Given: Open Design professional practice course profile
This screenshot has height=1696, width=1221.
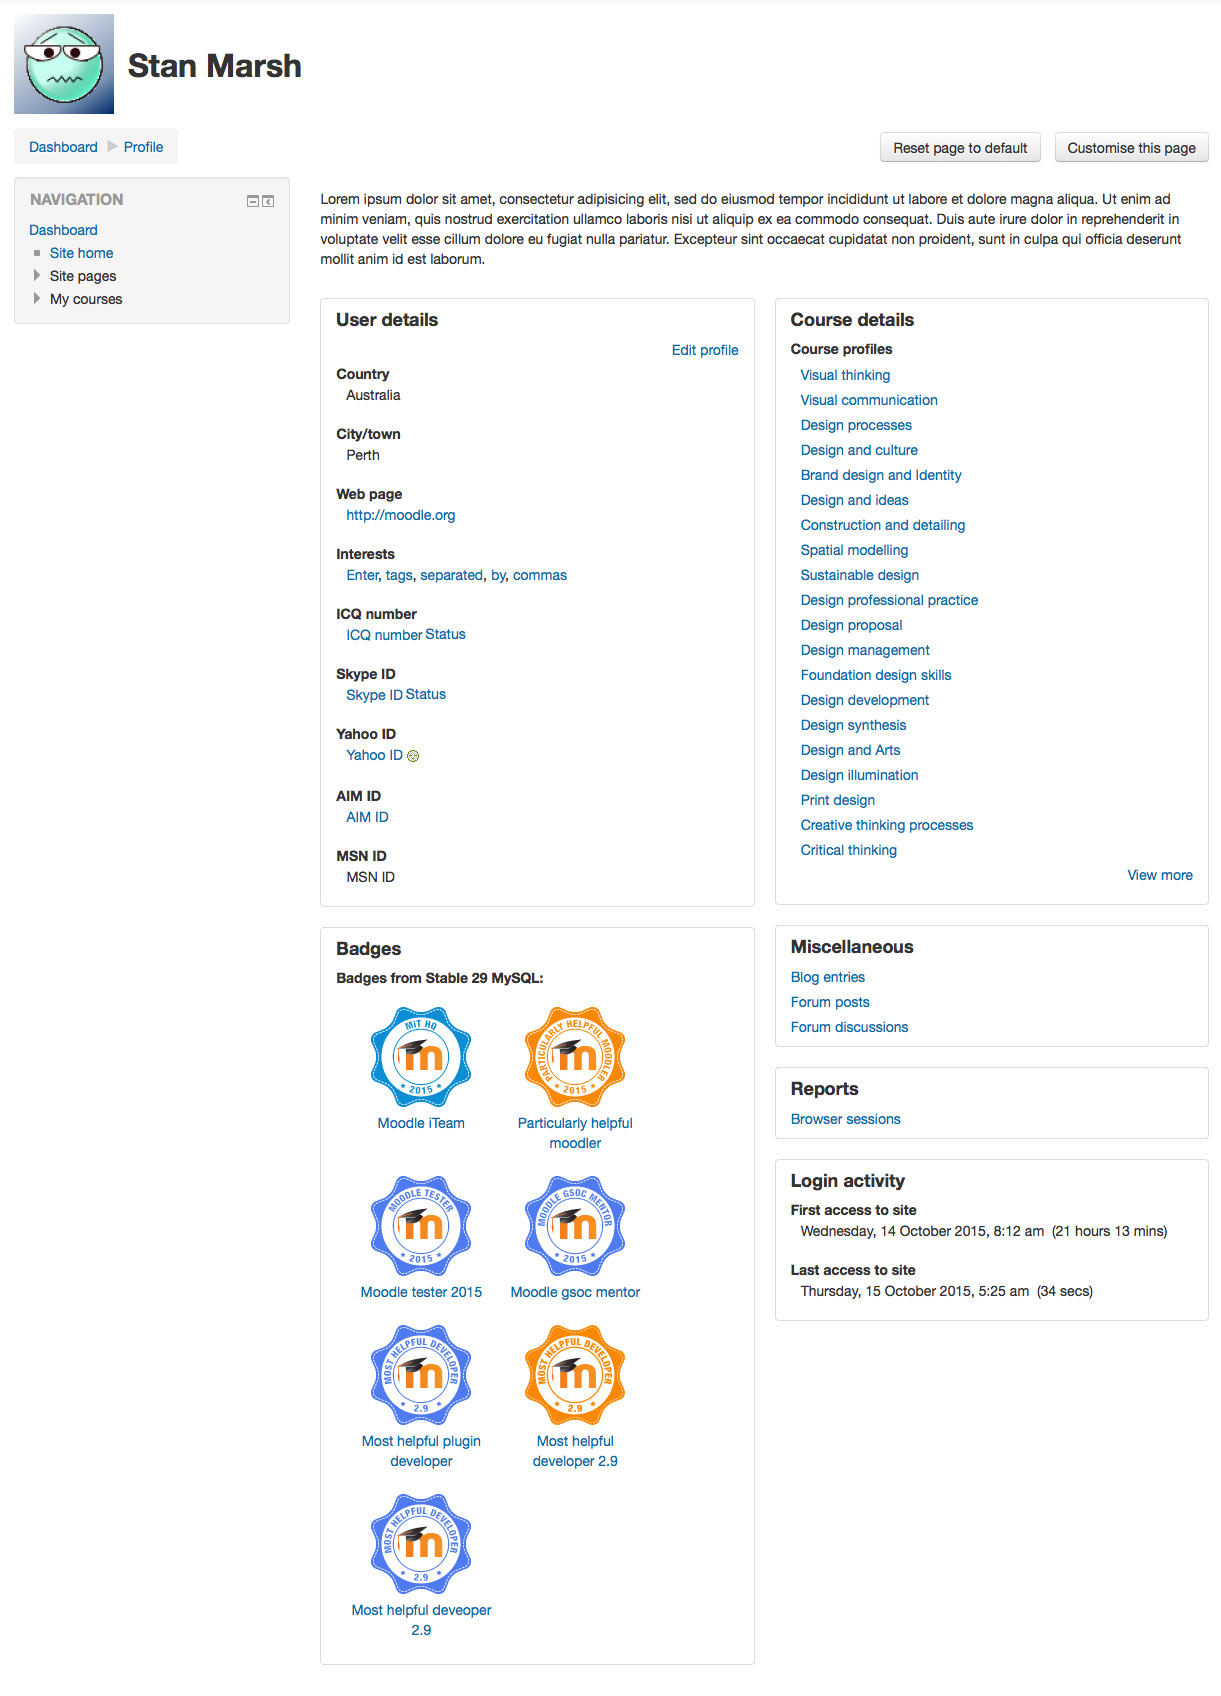Looking at the screenshot, I should point(889,600).
